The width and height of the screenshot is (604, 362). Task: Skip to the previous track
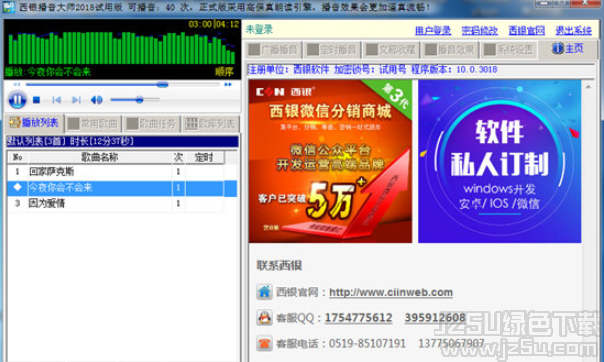click(x=57, y=100)
